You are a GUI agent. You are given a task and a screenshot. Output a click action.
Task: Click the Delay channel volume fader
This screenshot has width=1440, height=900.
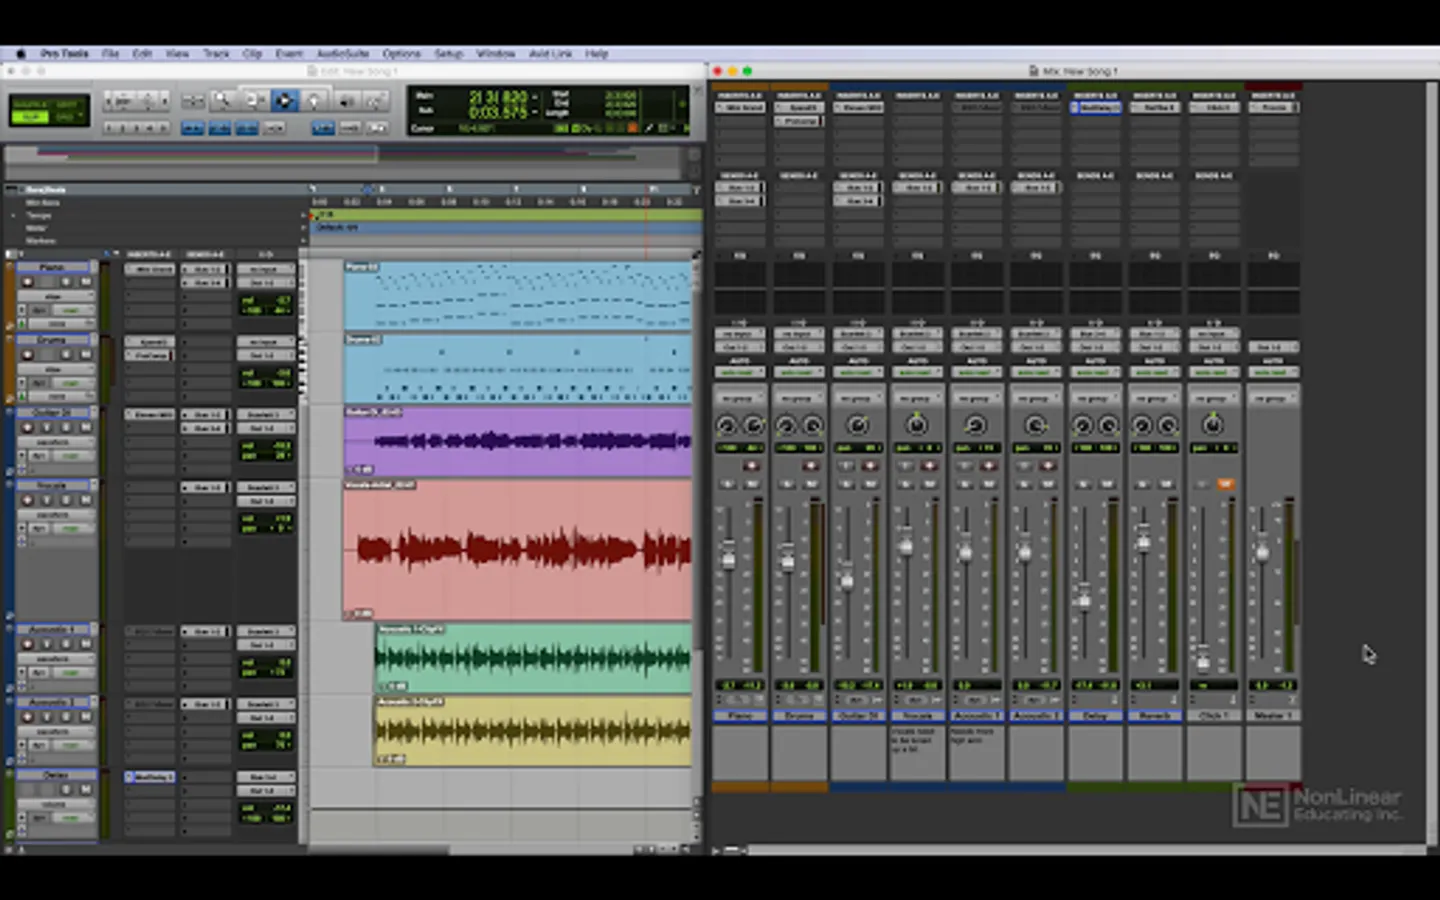coord(1083,599)
